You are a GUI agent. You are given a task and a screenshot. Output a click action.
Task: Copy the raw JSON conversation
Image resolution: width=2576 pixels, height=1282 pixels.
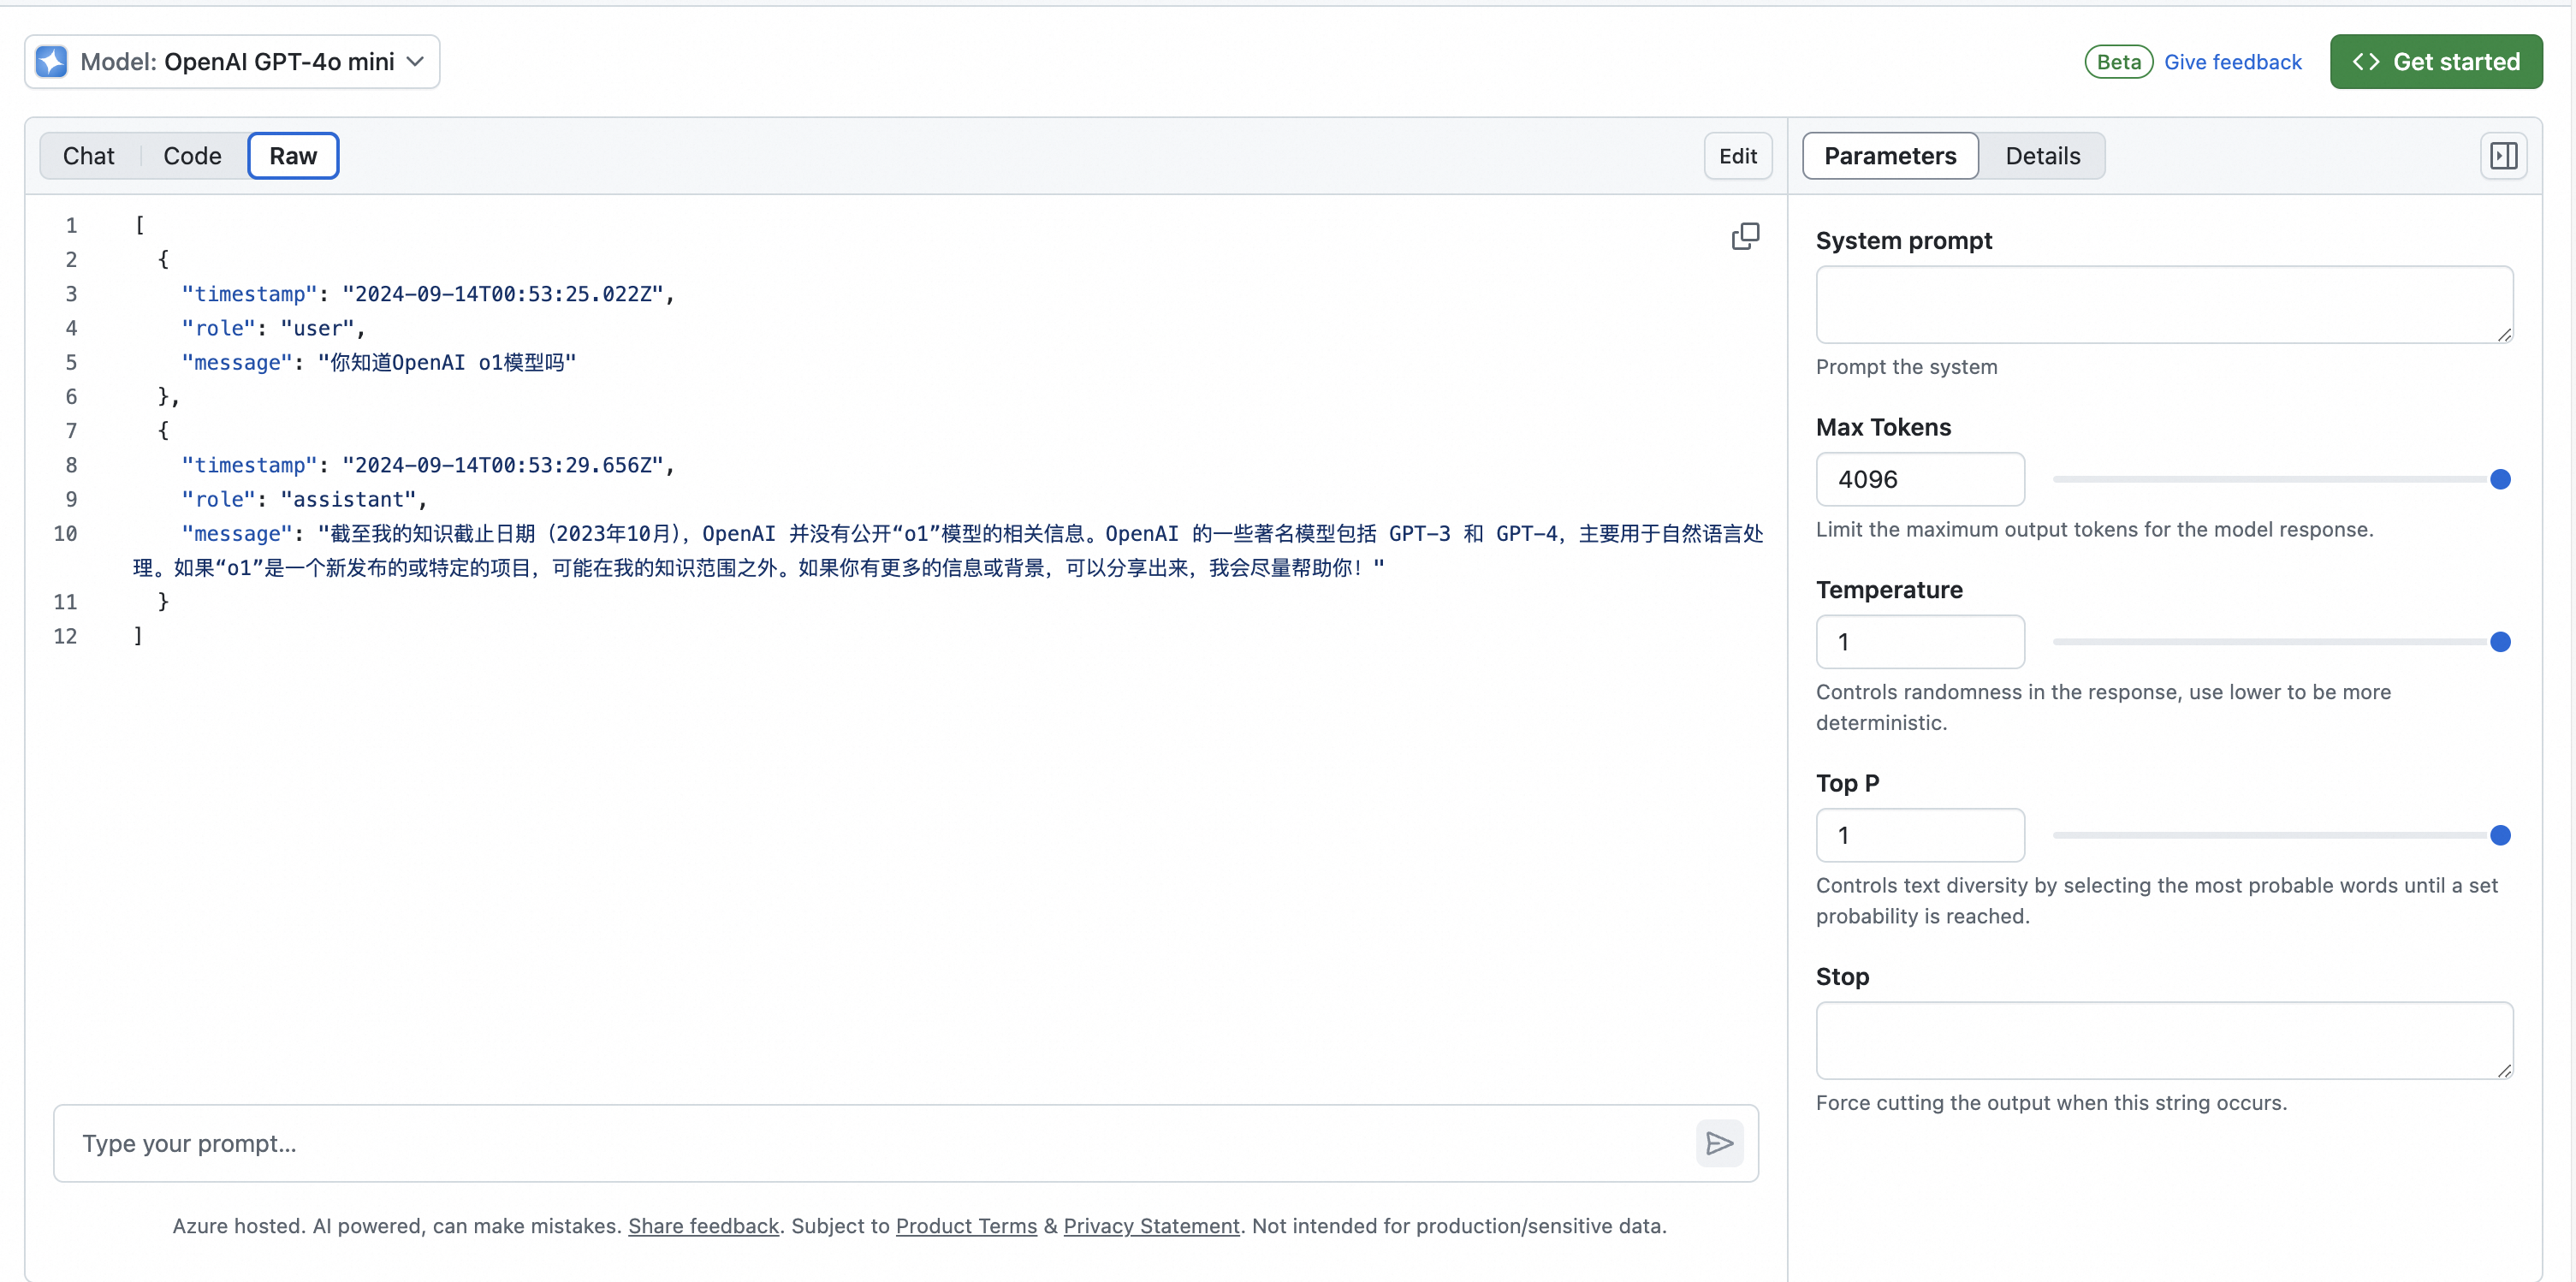[1745, 236]
